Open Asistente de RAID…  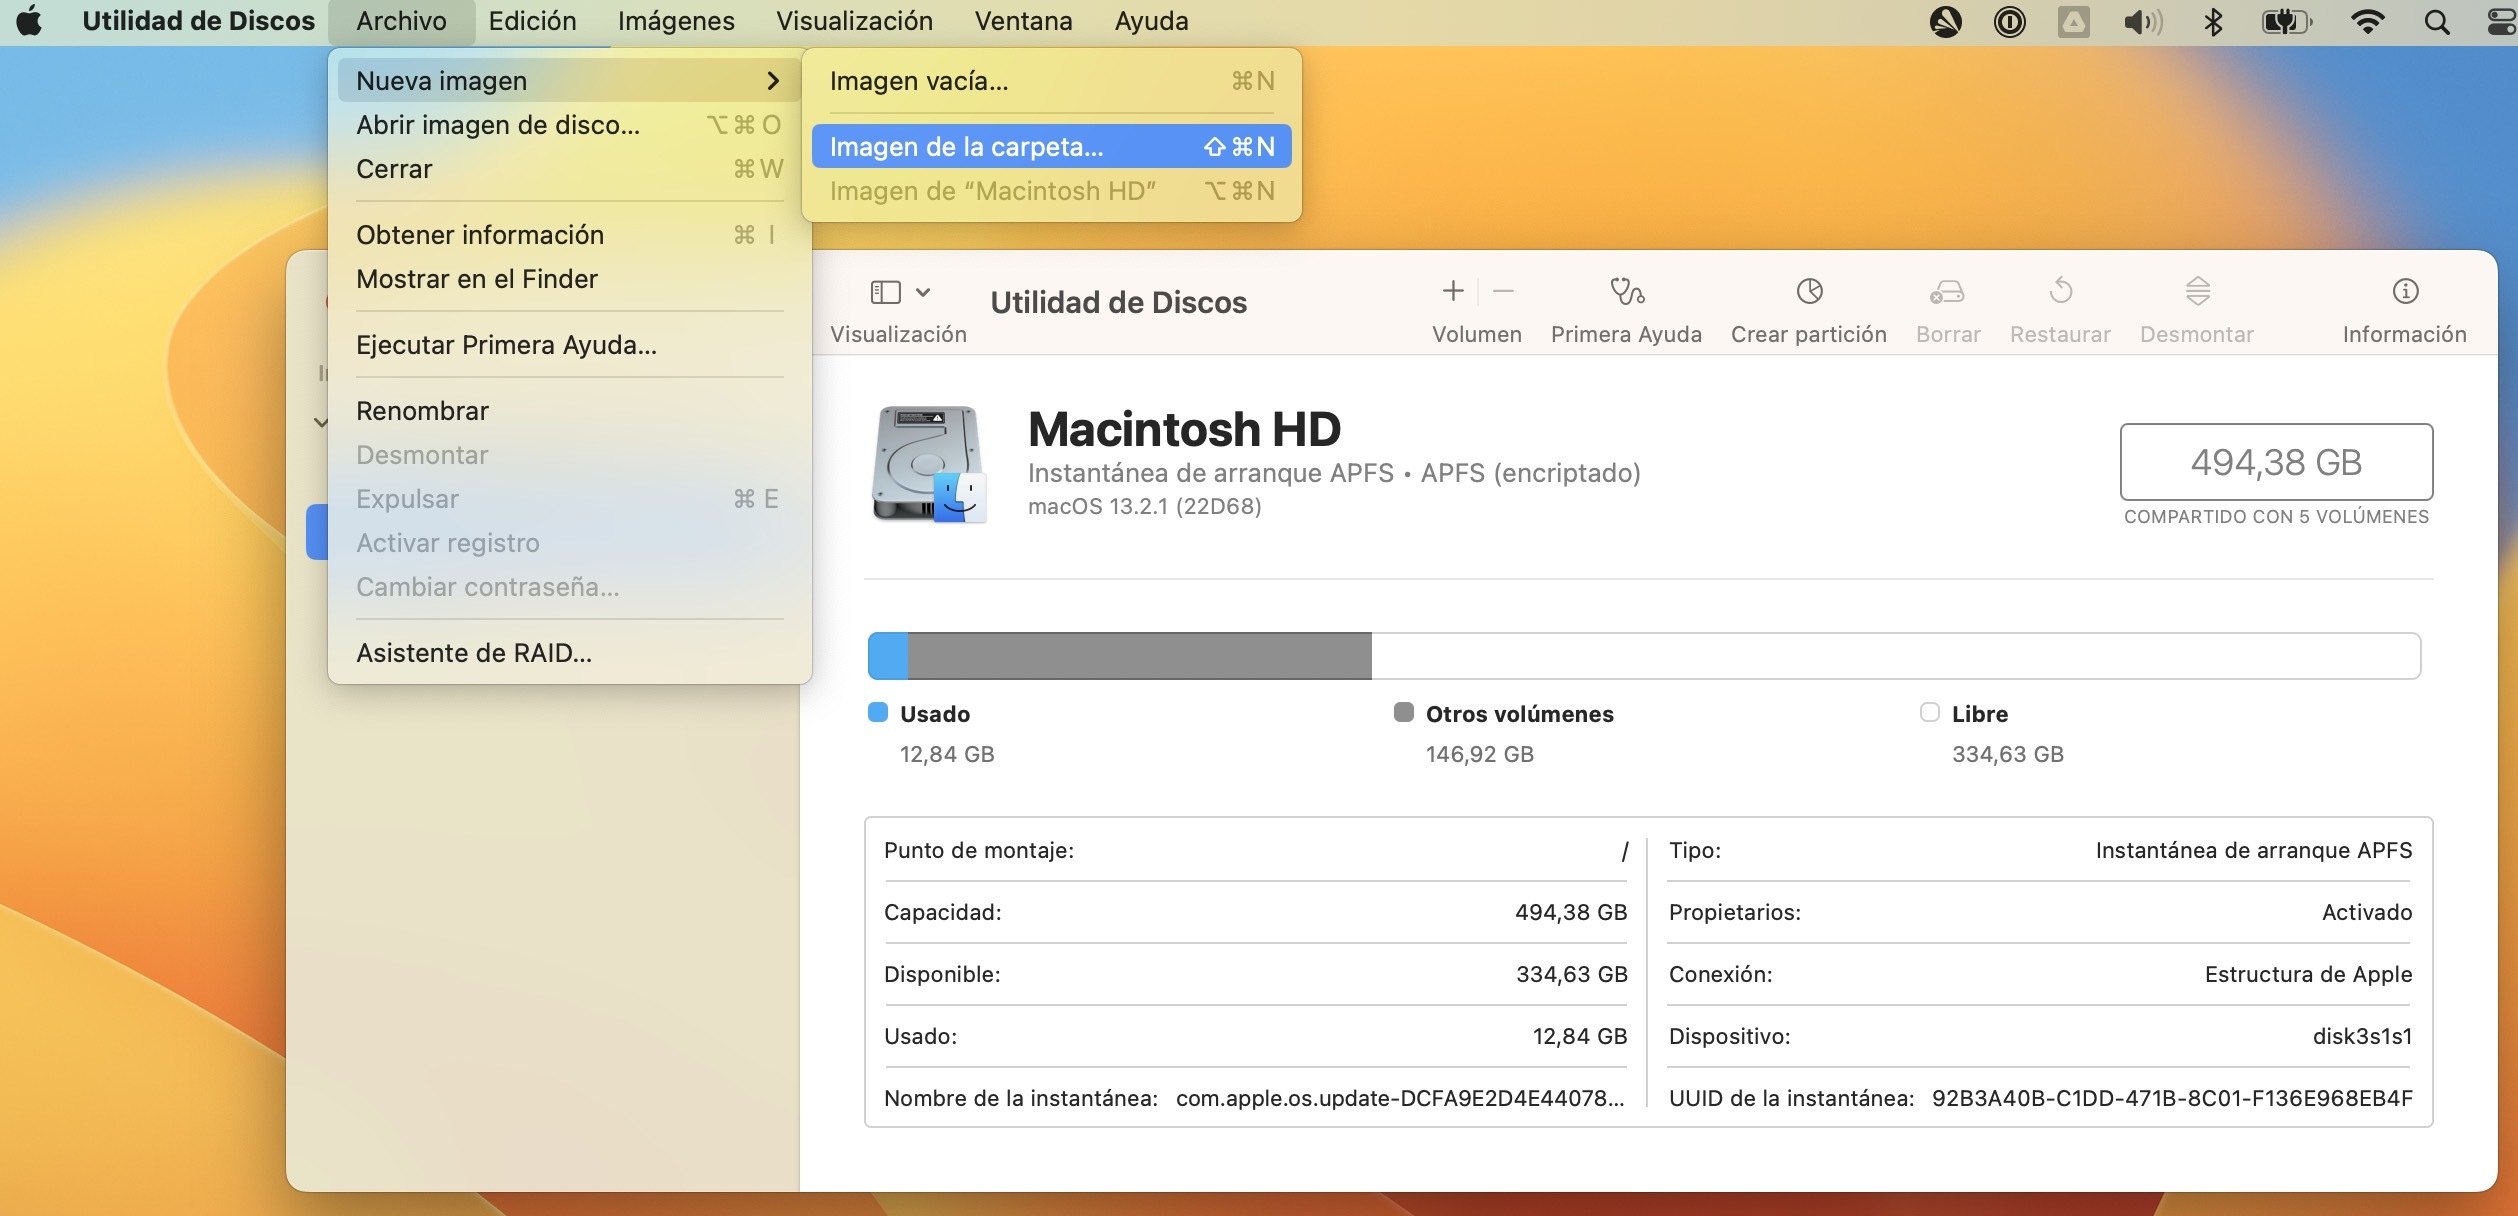568,653
